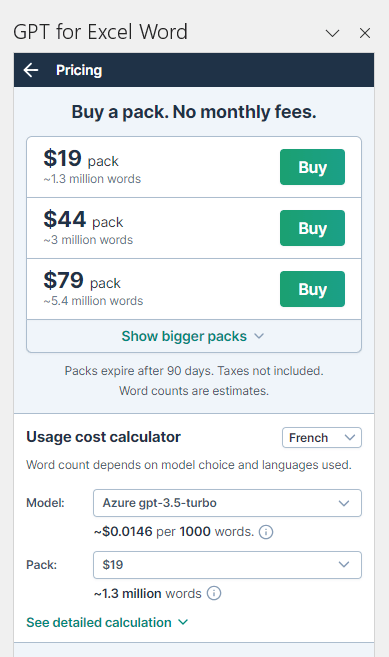The height and width of the screenshot is (657, 389).
Task: Click the chevron next to See detailed calculation
Action: click(183, 622)
